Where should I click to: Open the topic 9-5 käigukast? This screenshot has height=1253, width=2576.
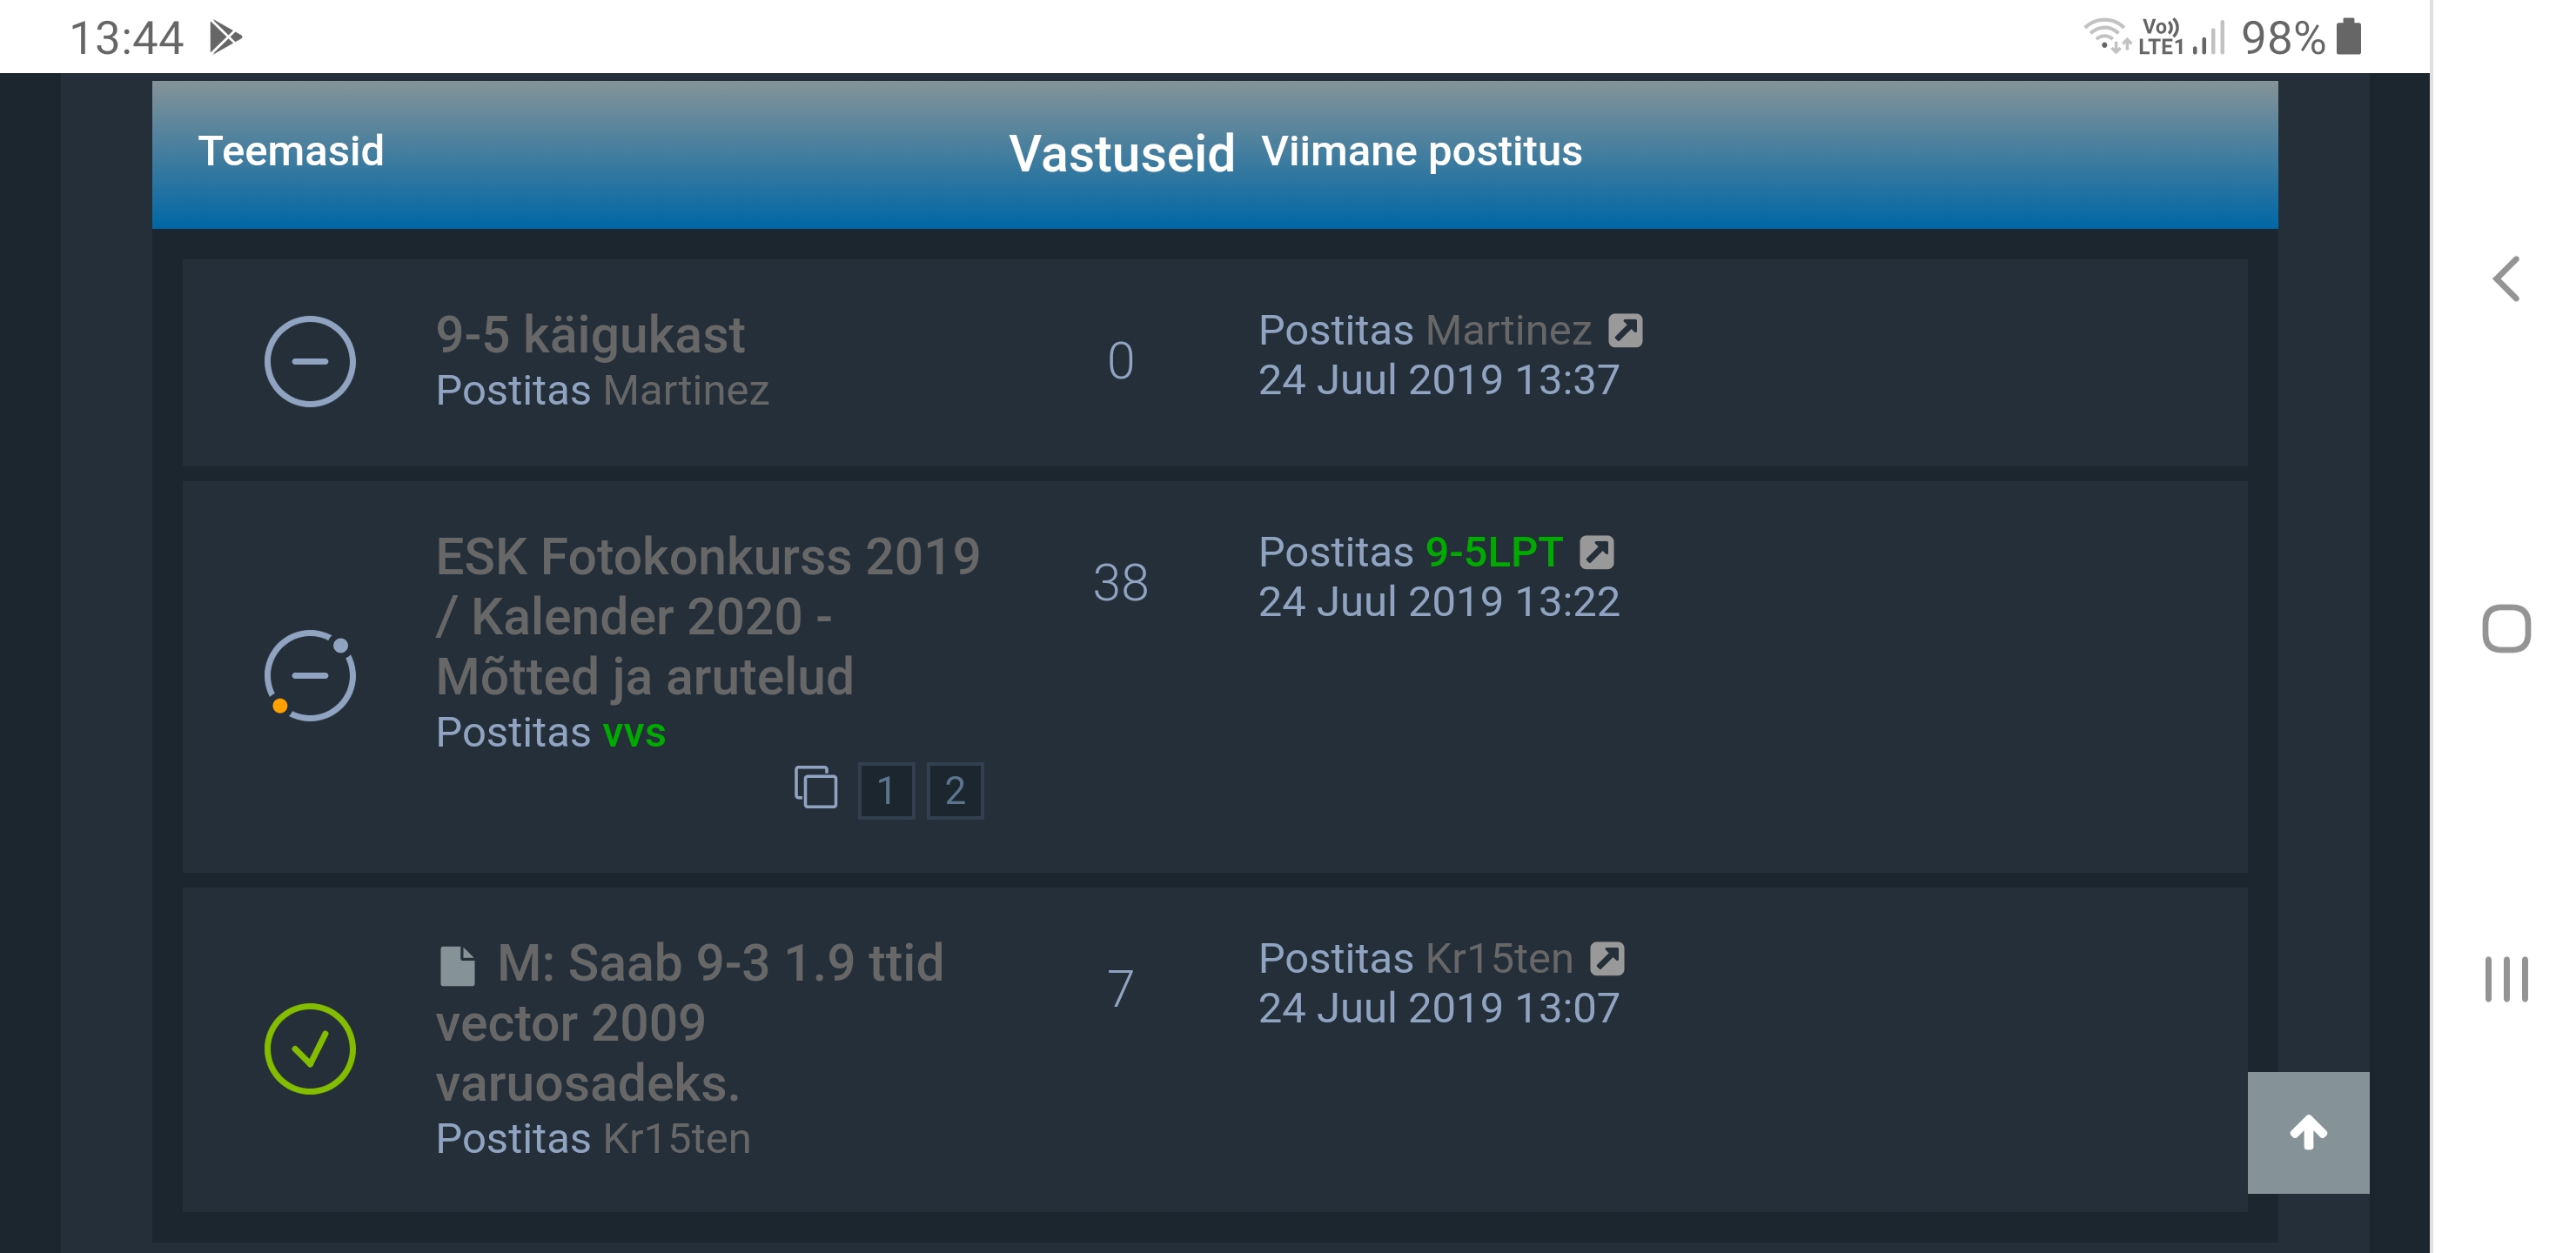point(590,334)
